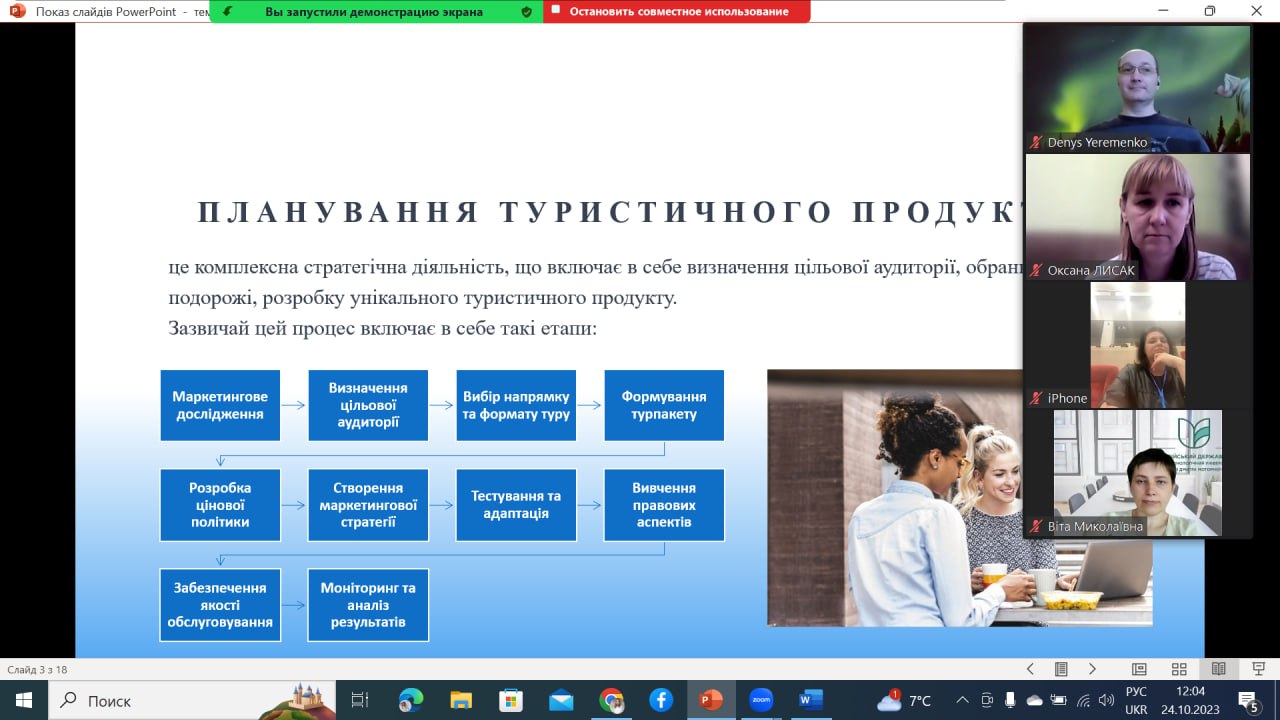The image size is (1280, 720).
Task: Select Denys Yeremenko video thumbnail
Action: coord(1138,89)
